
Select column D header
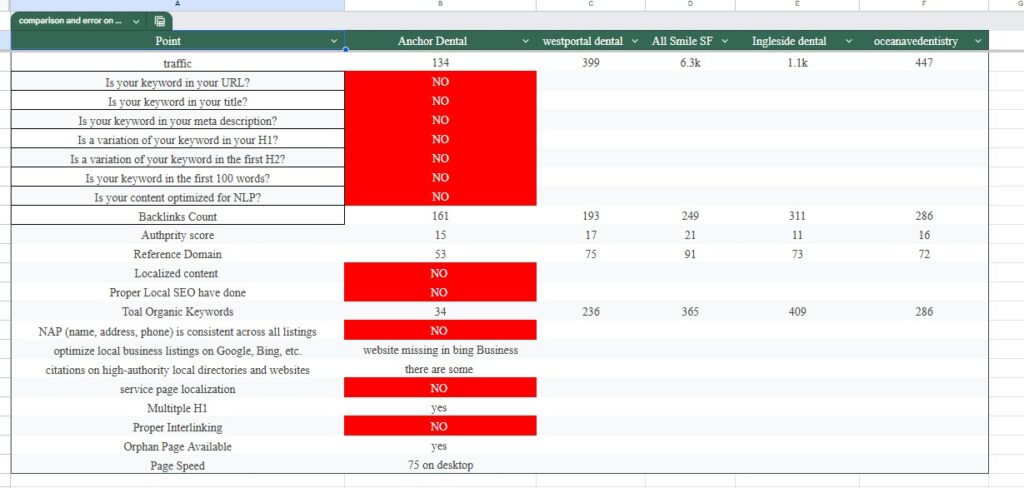coord(690,5)
